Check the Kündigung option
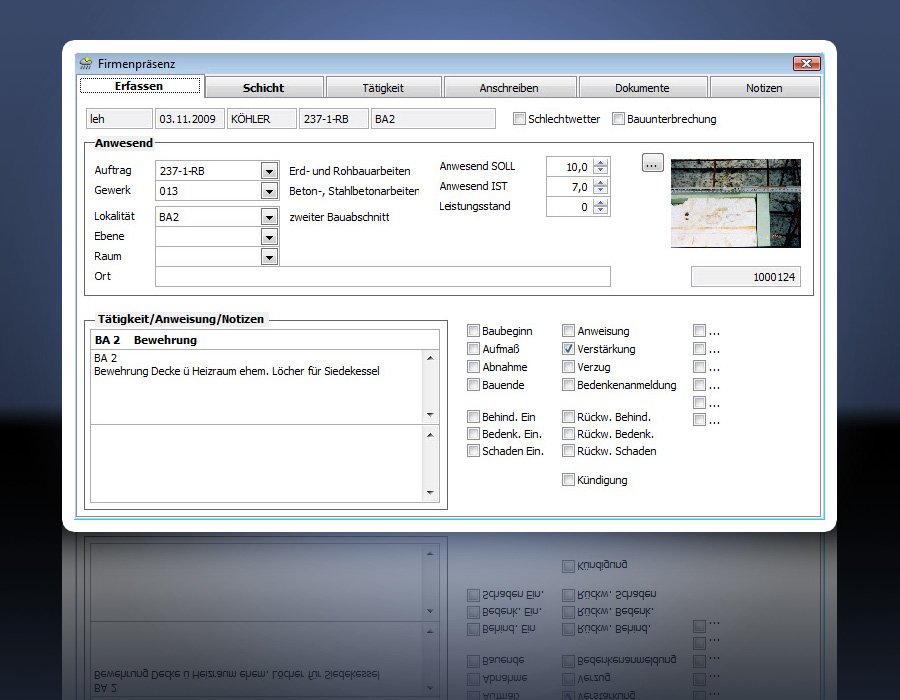Screen dimensions: 900x700 coord(568,480)
